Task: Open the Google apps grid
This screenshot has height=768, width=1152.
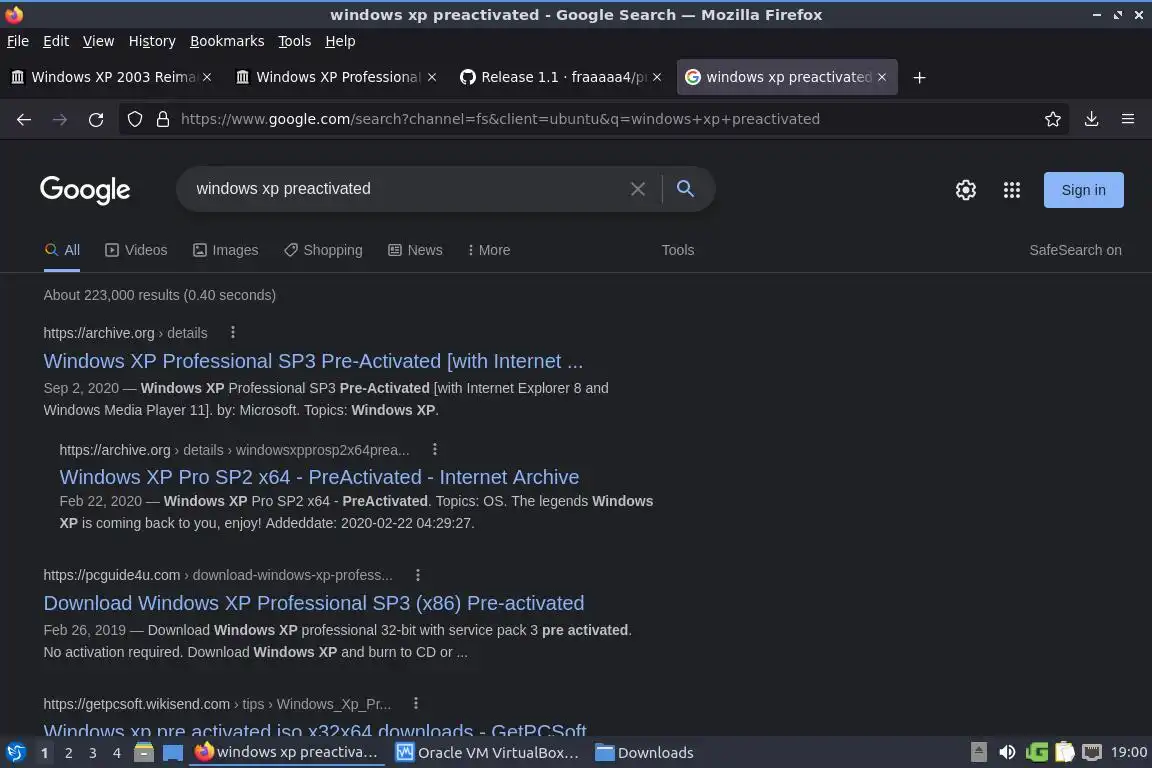Action: pos(1012,190)
